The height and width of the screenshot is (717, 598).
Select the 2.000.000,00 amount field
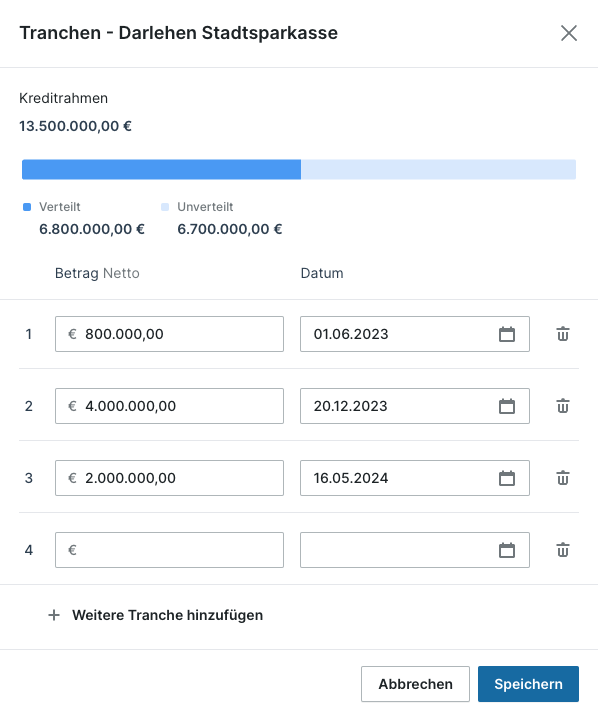tap(169, 478)
